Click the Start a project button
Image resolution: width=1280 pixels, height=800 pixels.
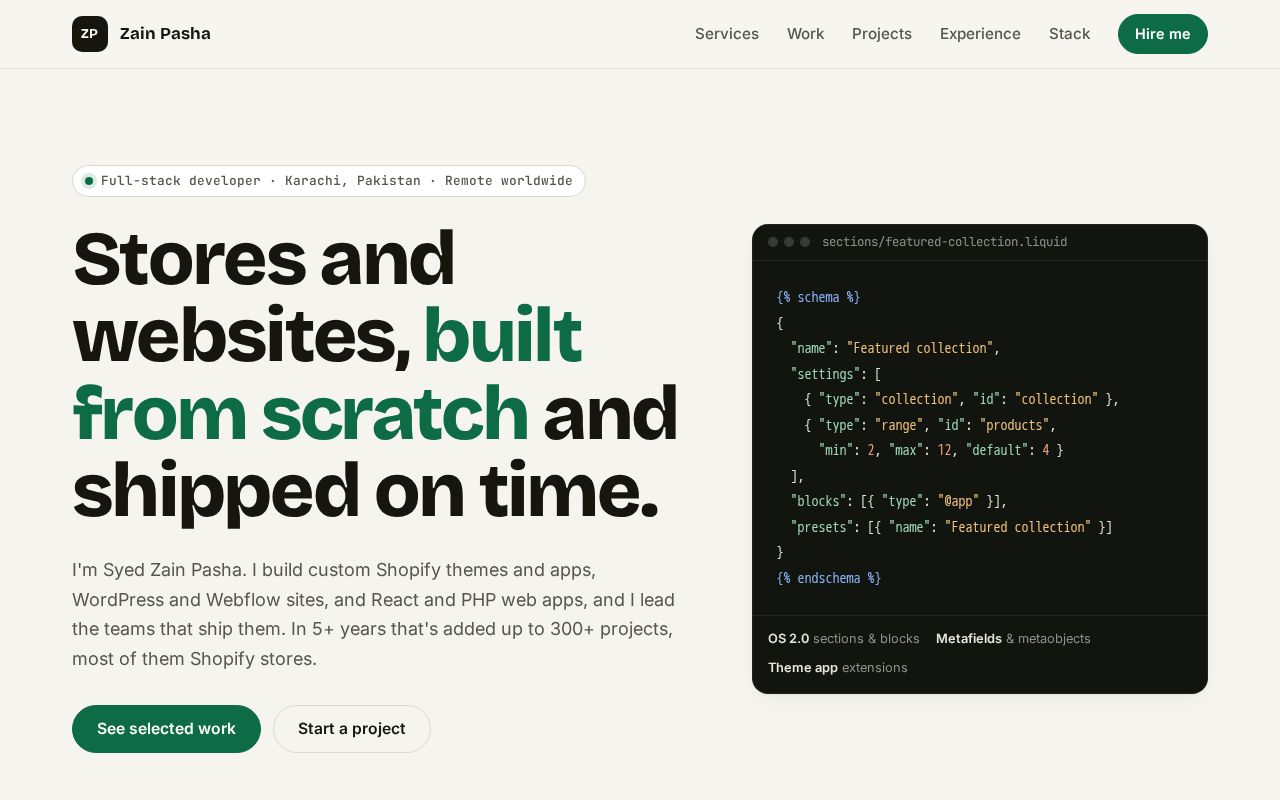pos(352,729)
